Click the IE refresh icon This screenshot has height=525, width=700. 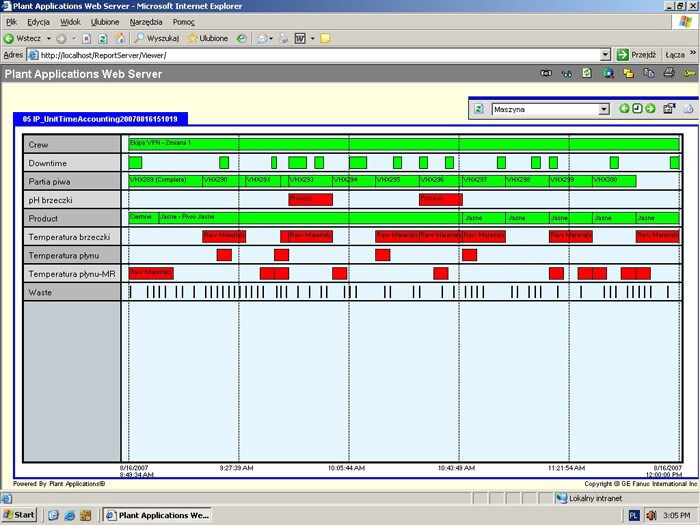(103, 39)
